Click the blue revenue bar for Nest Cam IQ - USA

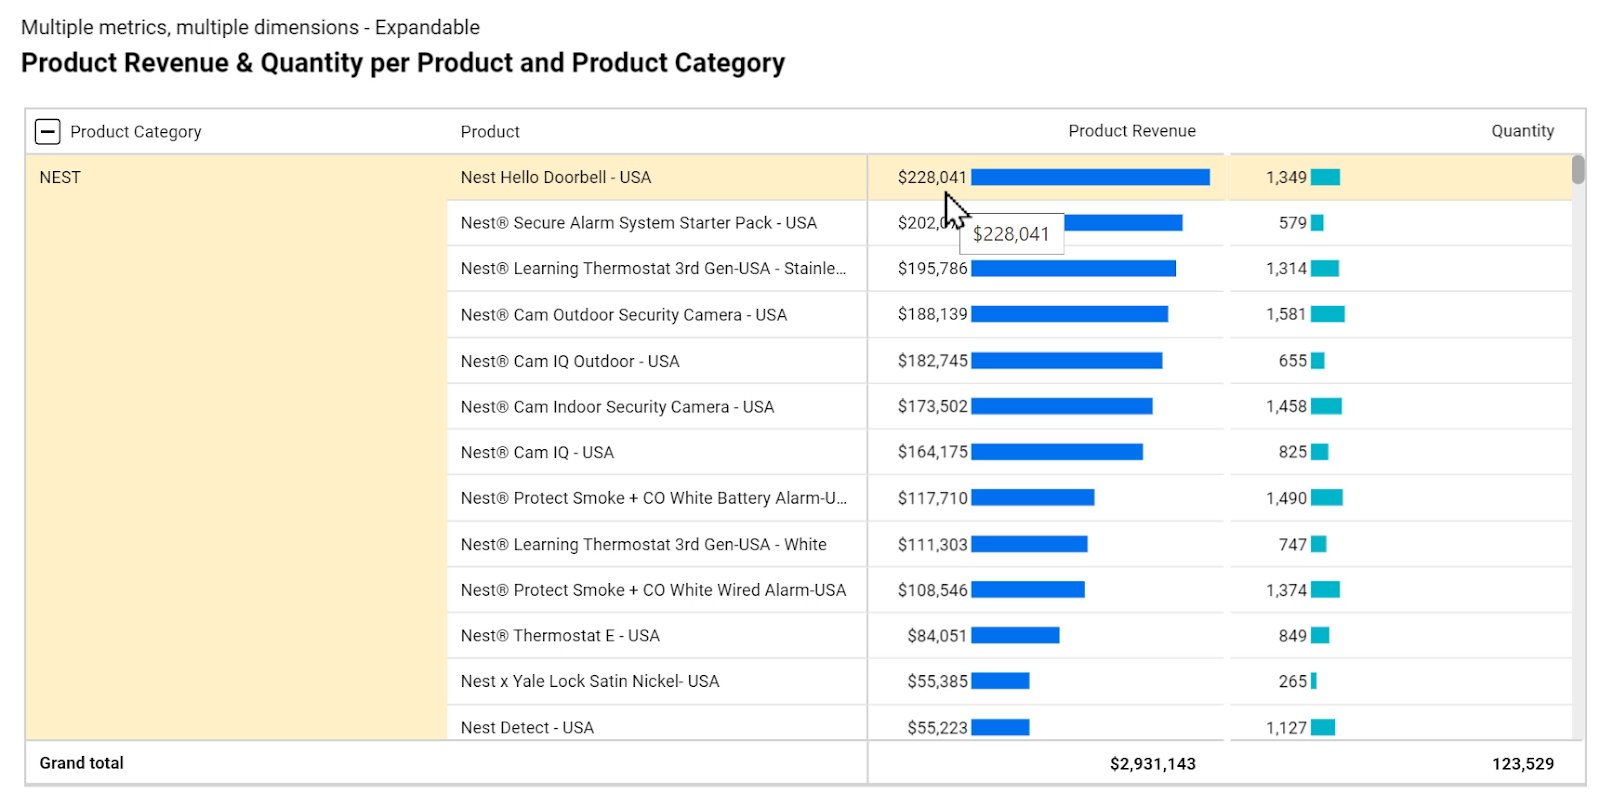pos(1057,452)
